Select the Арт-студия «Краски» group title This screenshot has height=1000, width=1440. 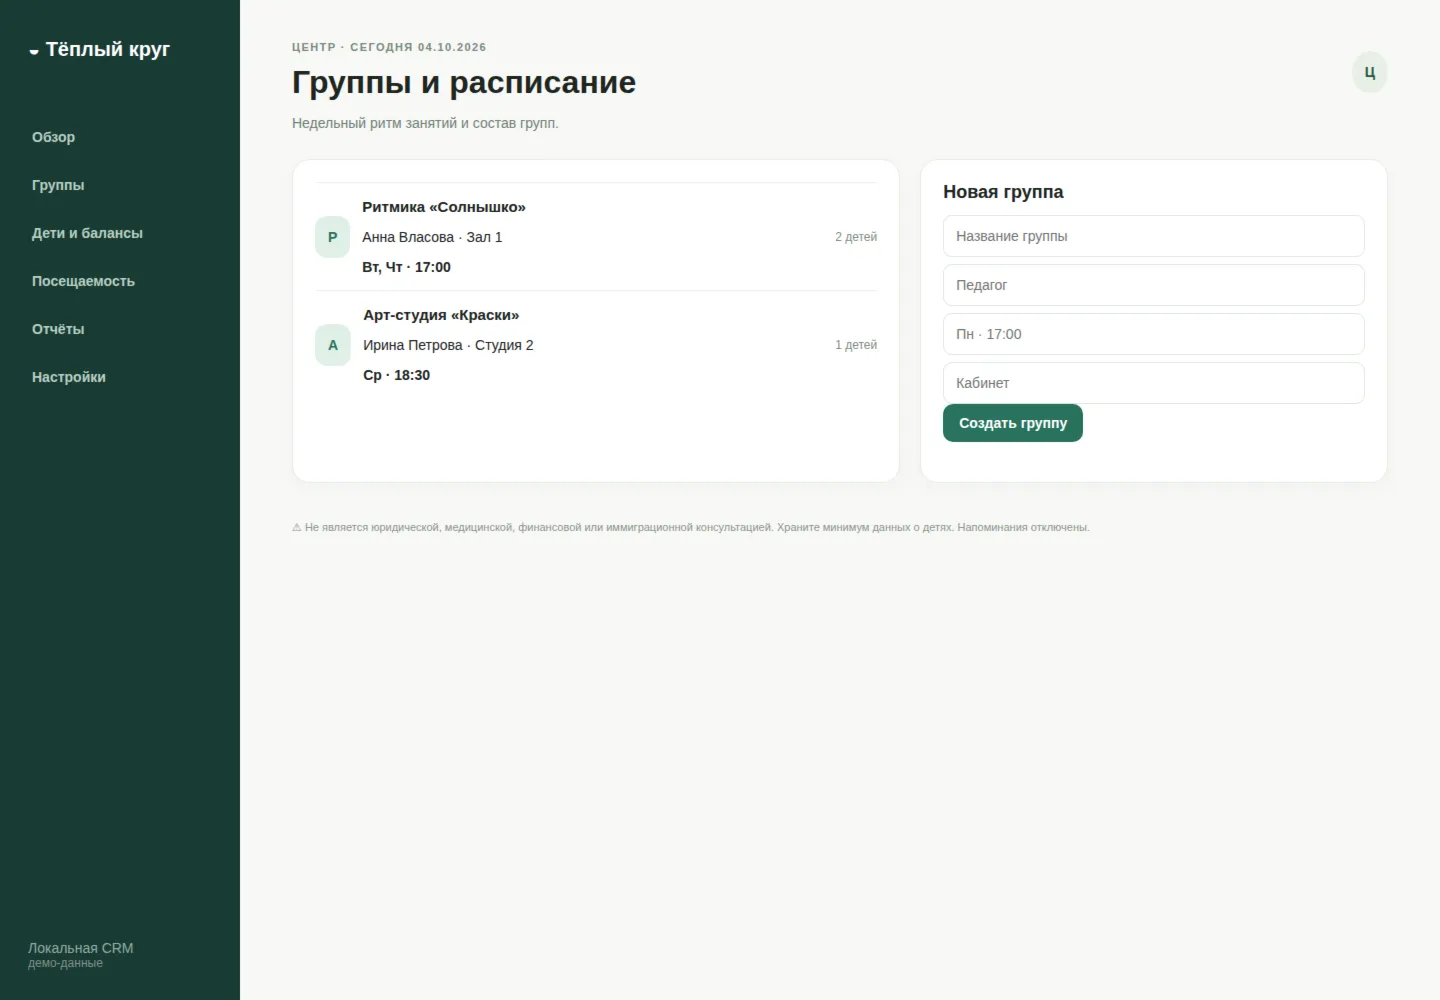click(441, 315)
